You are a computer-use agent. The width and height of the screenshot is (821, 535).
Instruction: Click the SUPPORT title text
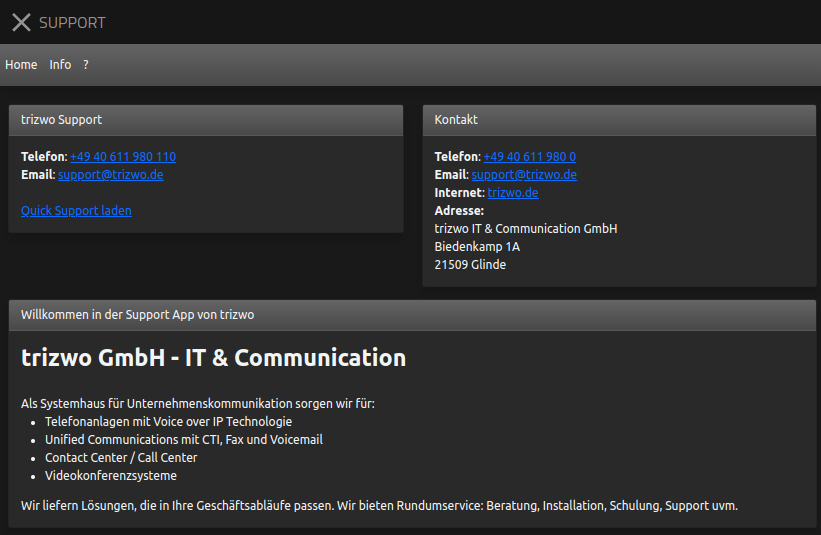click(x=72, y=23)
